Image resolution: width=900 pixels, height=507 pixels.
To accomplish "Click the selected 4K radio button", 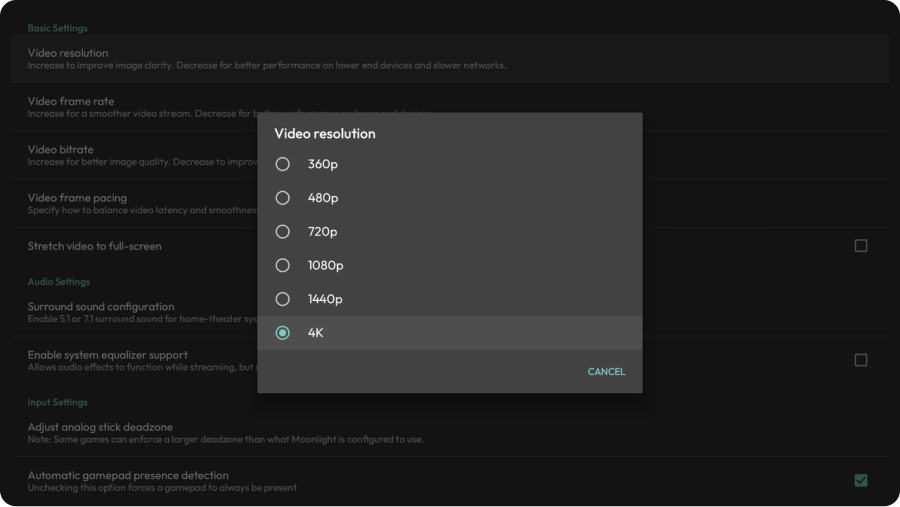I will 283,333.
